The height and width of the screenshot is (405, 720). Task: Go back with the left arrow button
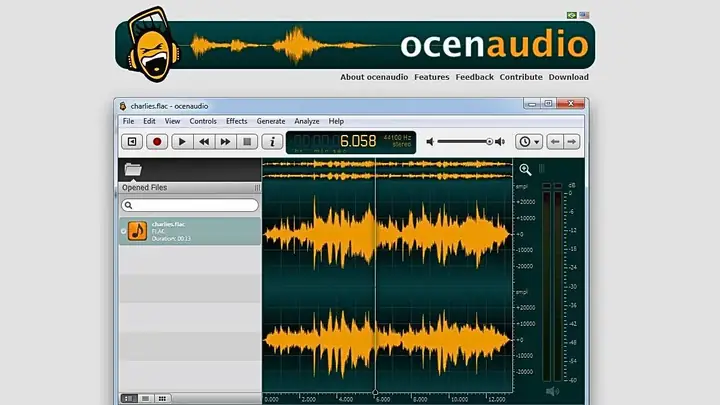click(x=555, y=141)
